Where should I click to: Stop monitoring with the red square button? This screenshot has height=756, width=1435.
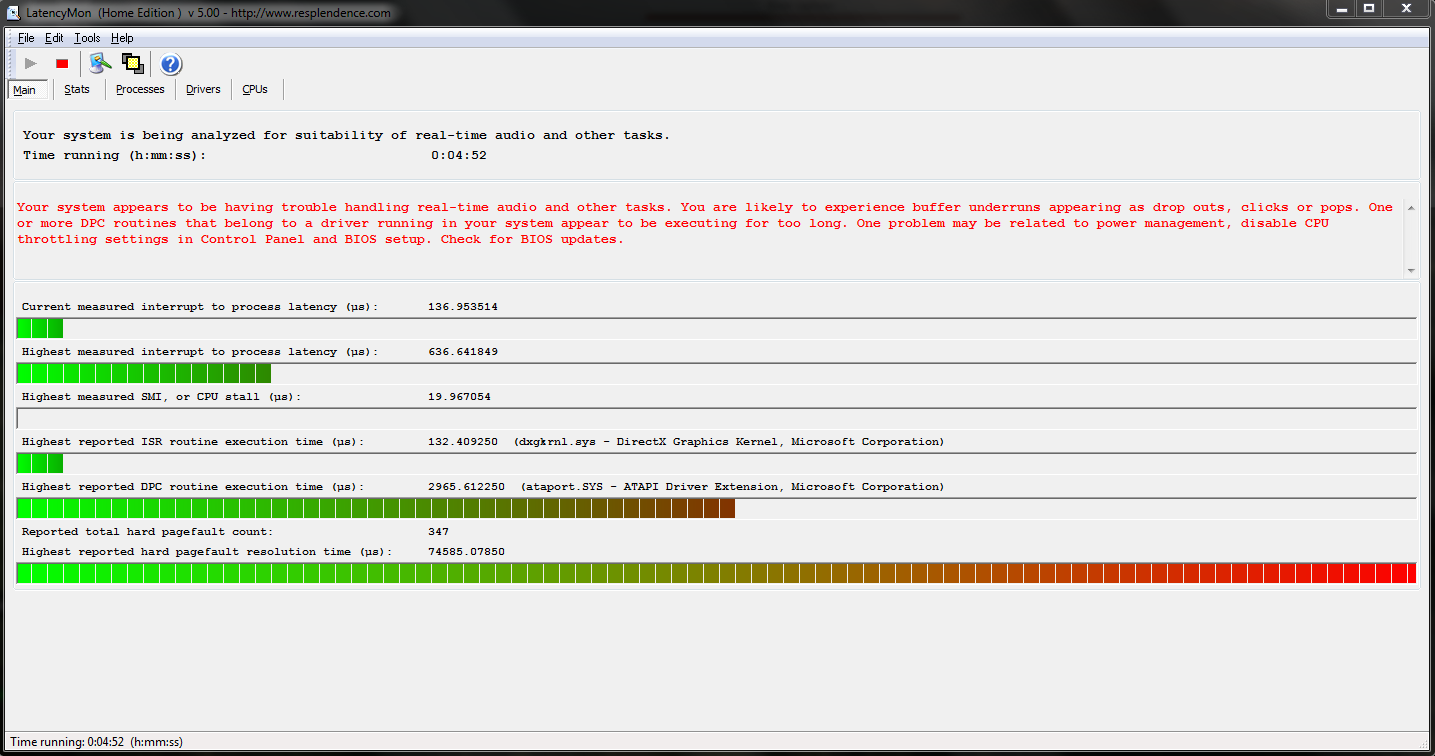62,64
